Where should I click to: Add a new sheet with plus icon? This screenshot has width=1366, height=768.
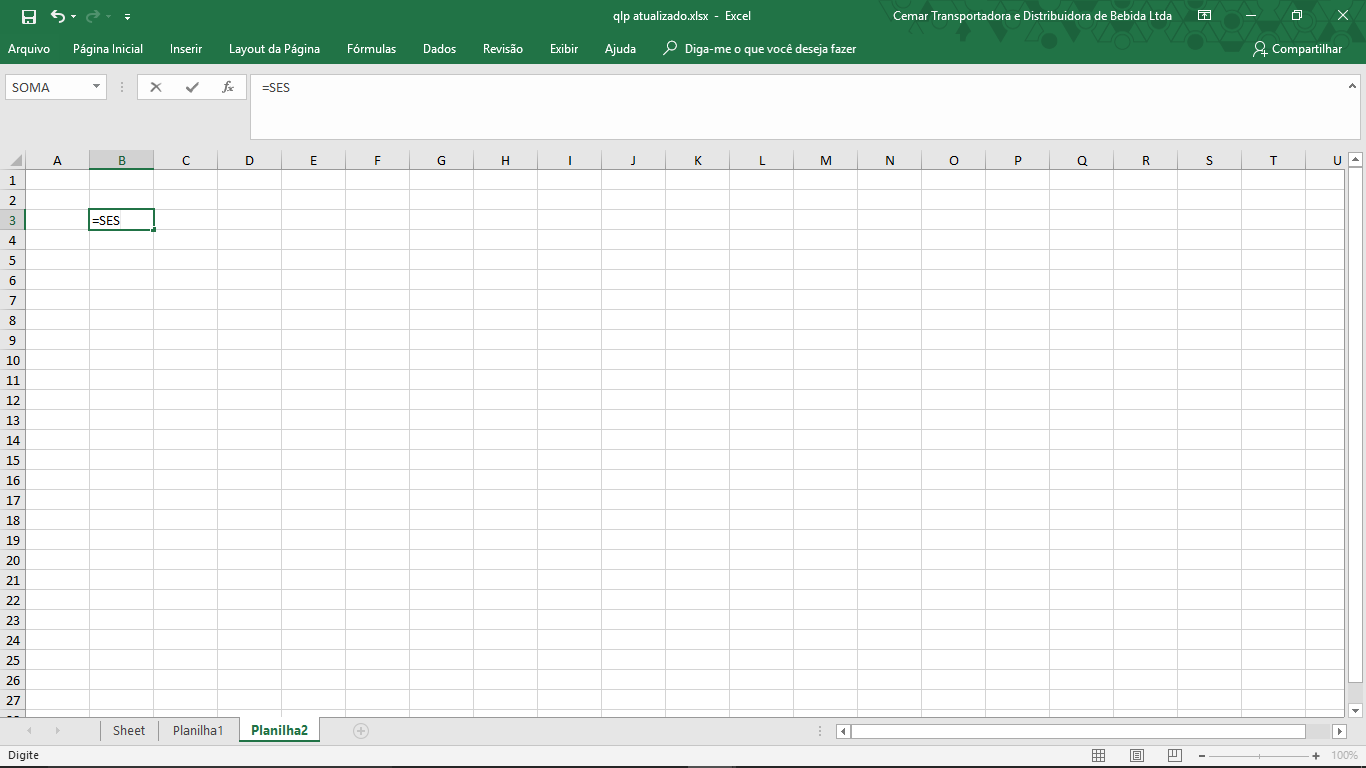tap(361, 731)
